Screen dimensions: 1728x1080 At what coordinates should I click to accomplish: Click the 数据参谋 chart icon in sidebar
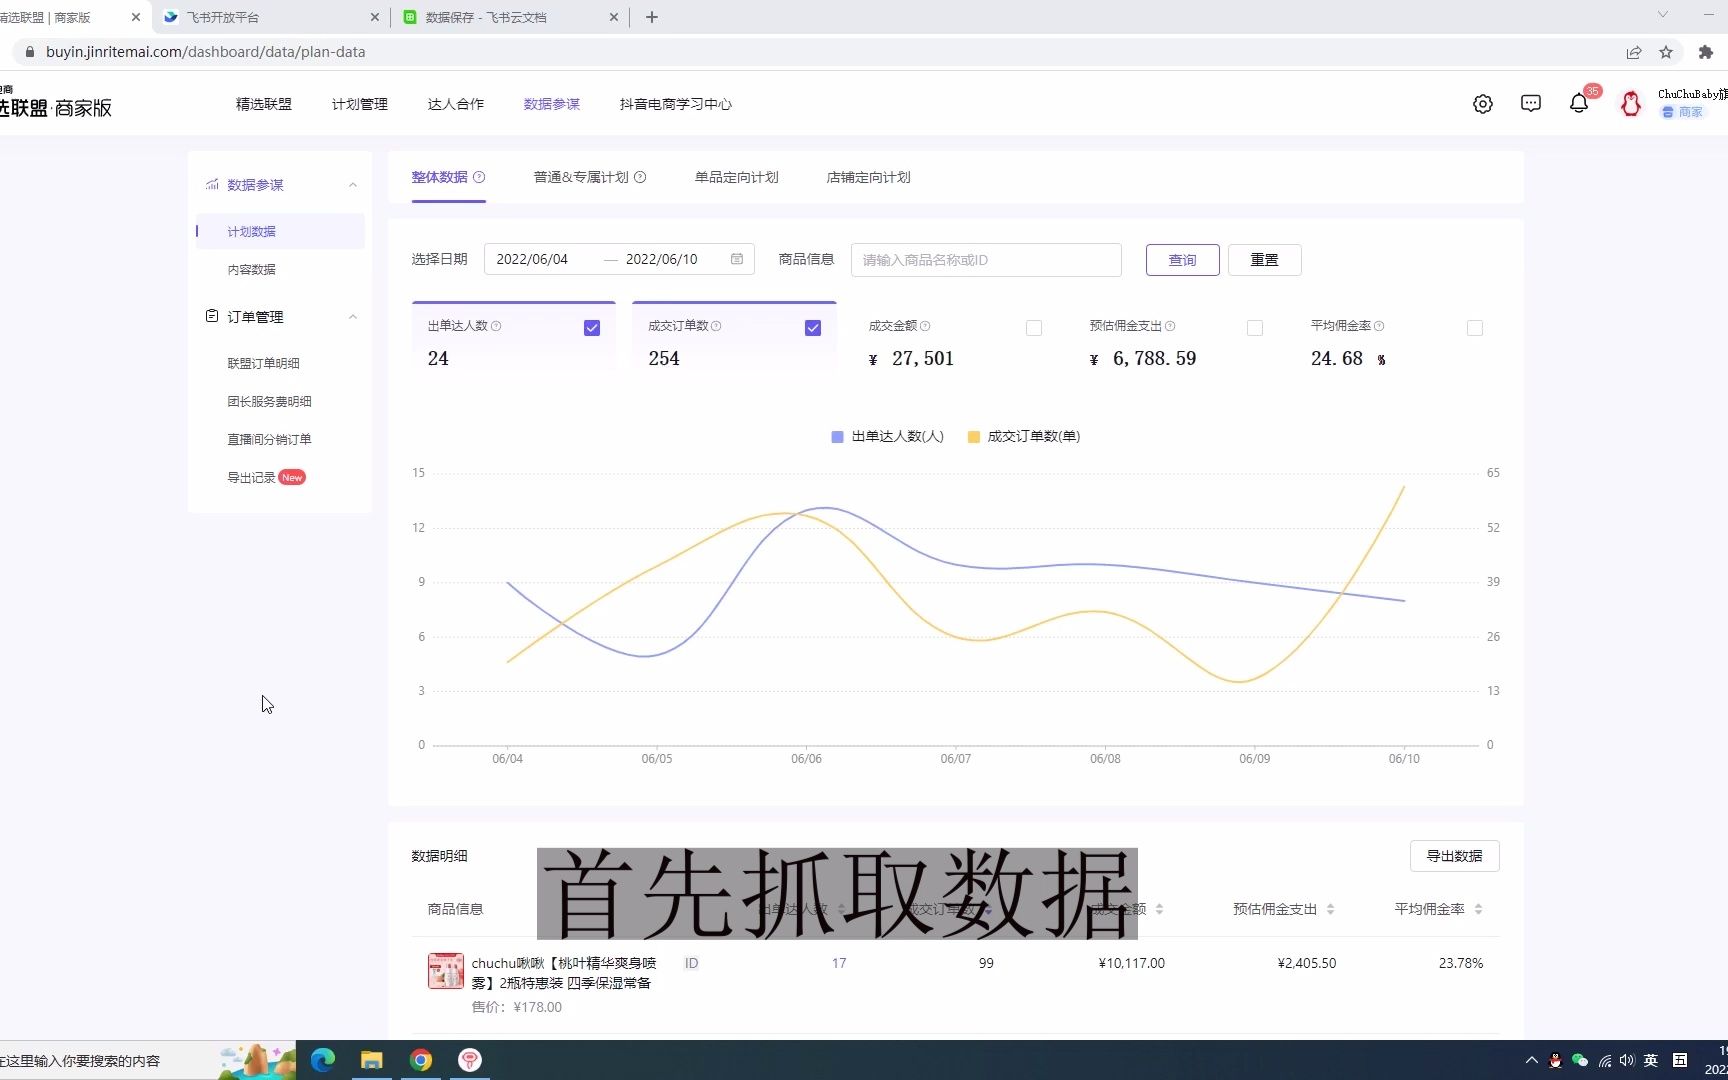pos(212,185)
